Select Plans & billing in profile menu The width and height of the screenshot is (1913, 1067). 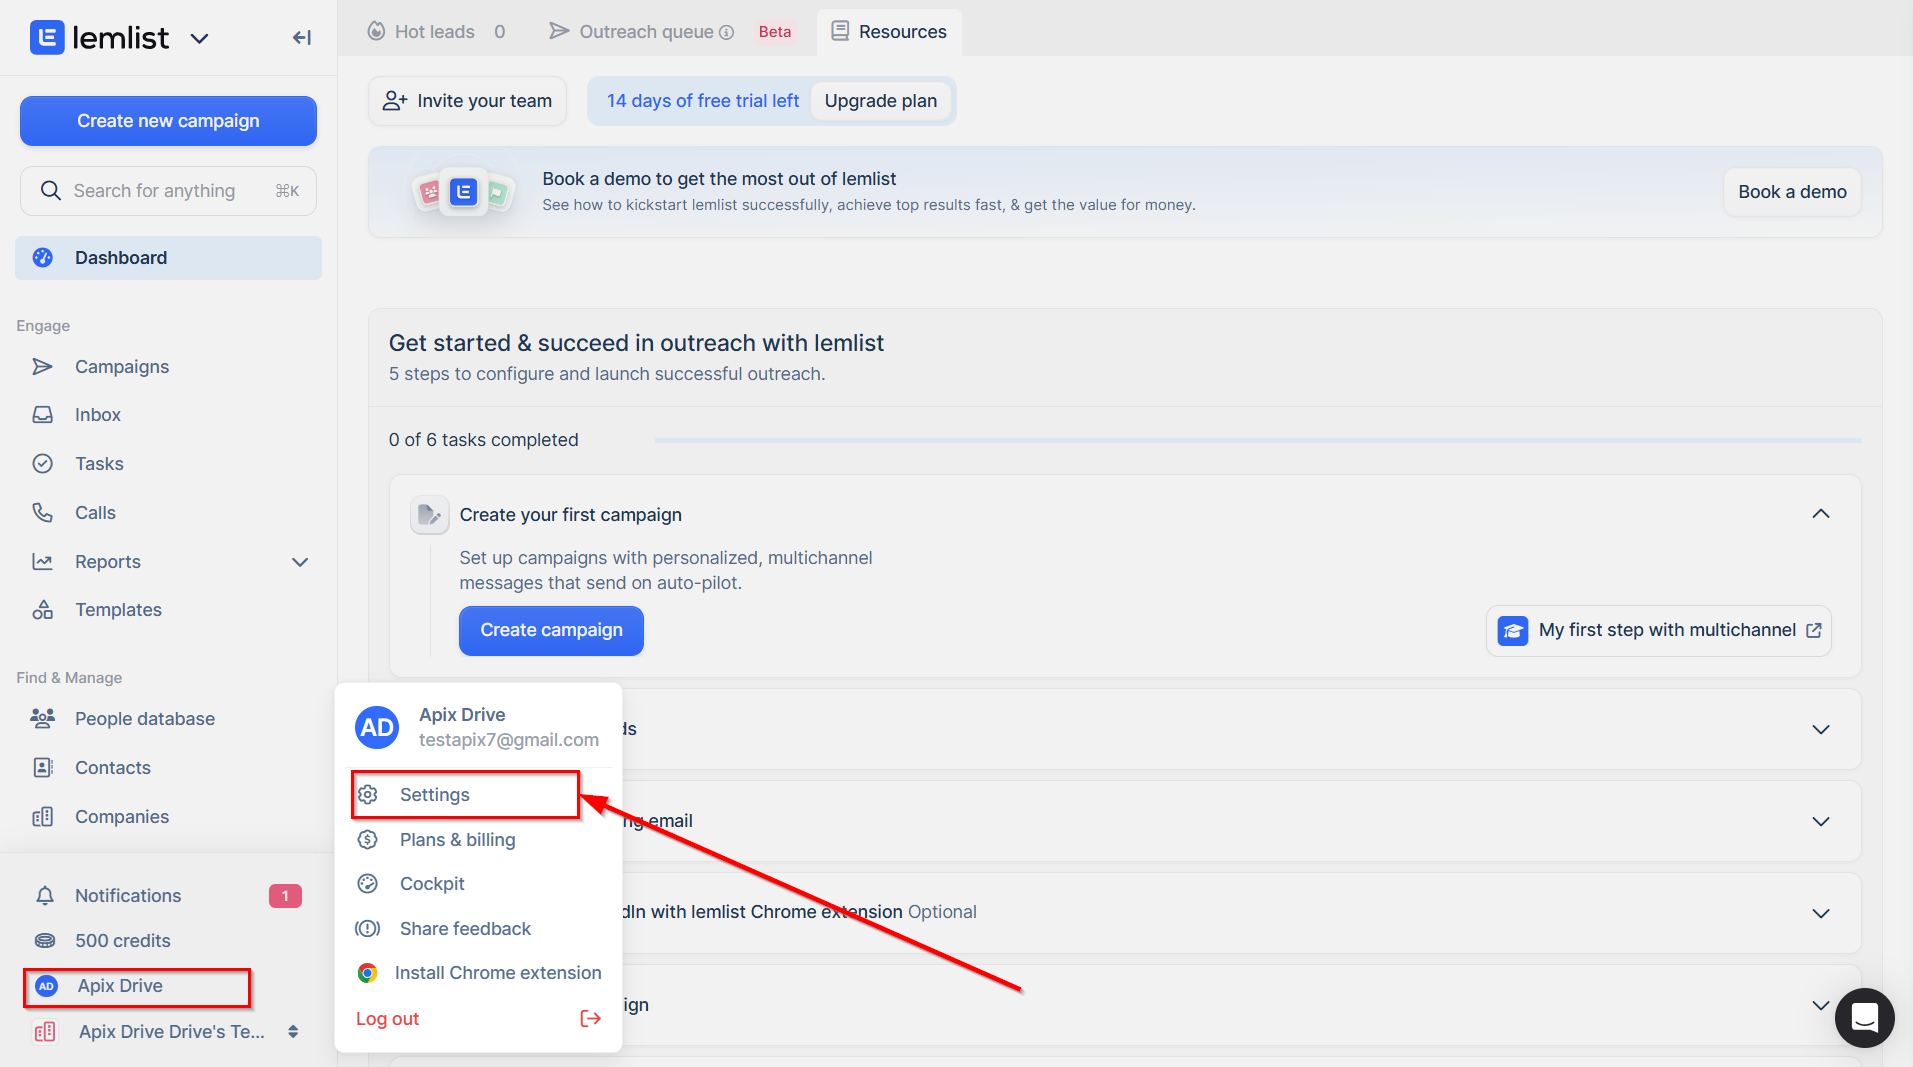[458, 840]
